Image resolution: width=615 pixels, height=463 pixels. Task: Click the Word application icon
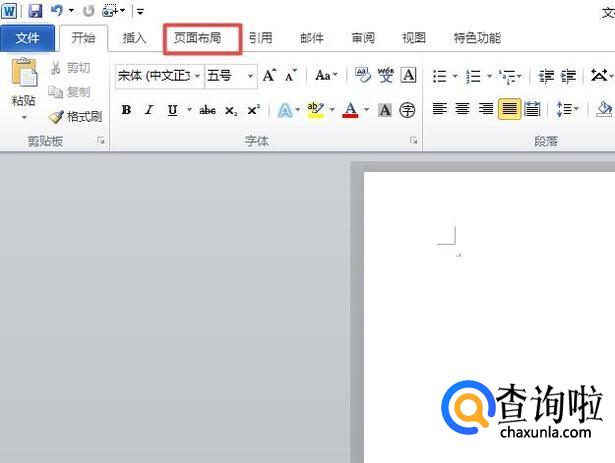9,11
